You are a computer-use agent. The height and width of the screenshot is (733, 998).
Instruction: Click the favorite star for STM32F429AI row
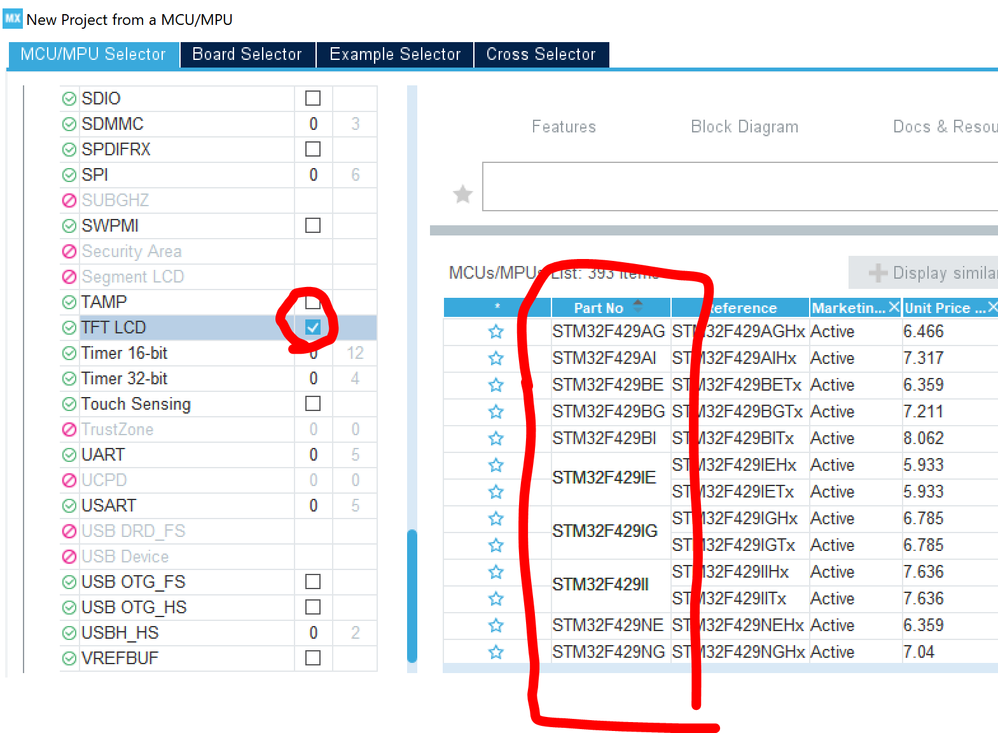[496, 358]
